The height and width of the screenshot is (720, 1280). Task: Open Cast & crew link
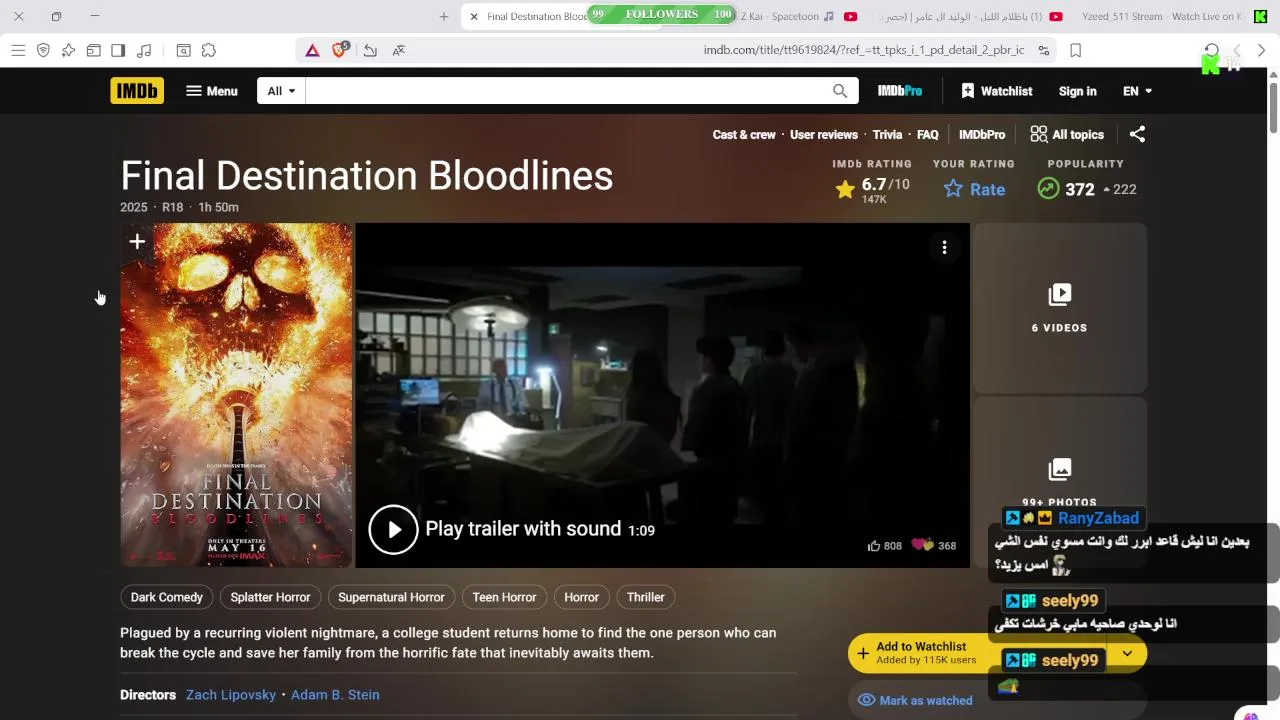point(744,134)
